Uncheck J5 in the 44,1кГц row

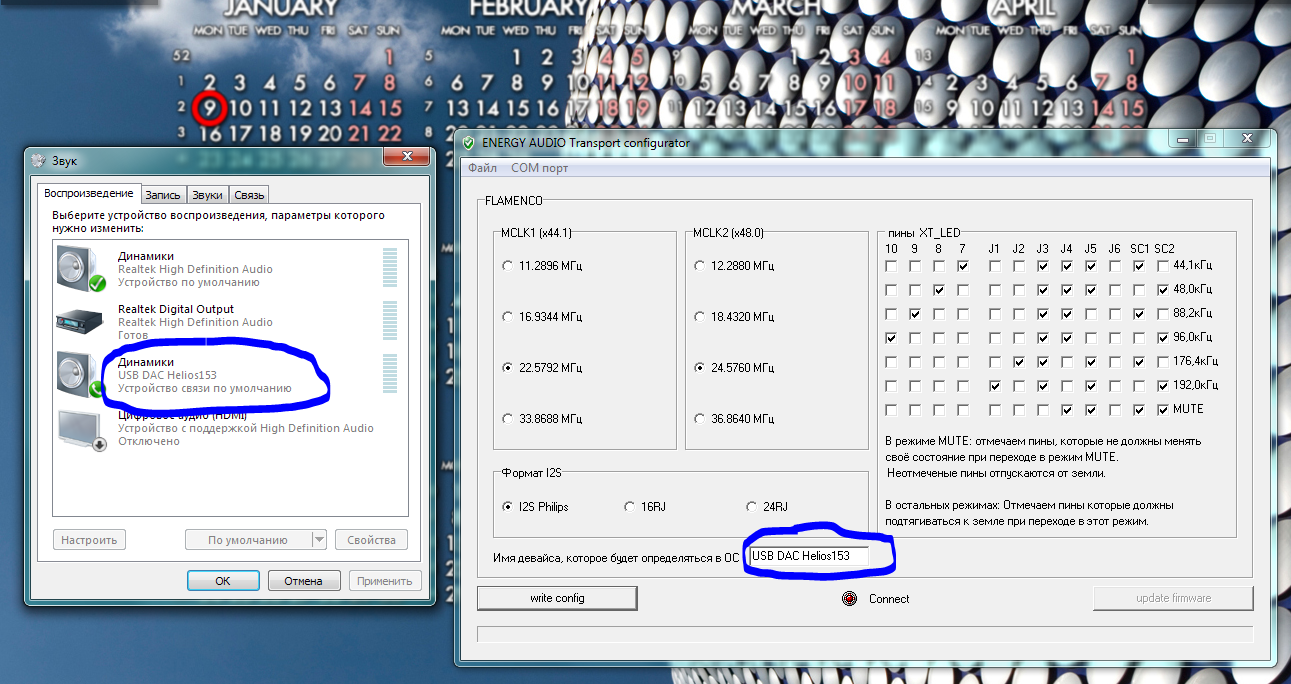1091,266
